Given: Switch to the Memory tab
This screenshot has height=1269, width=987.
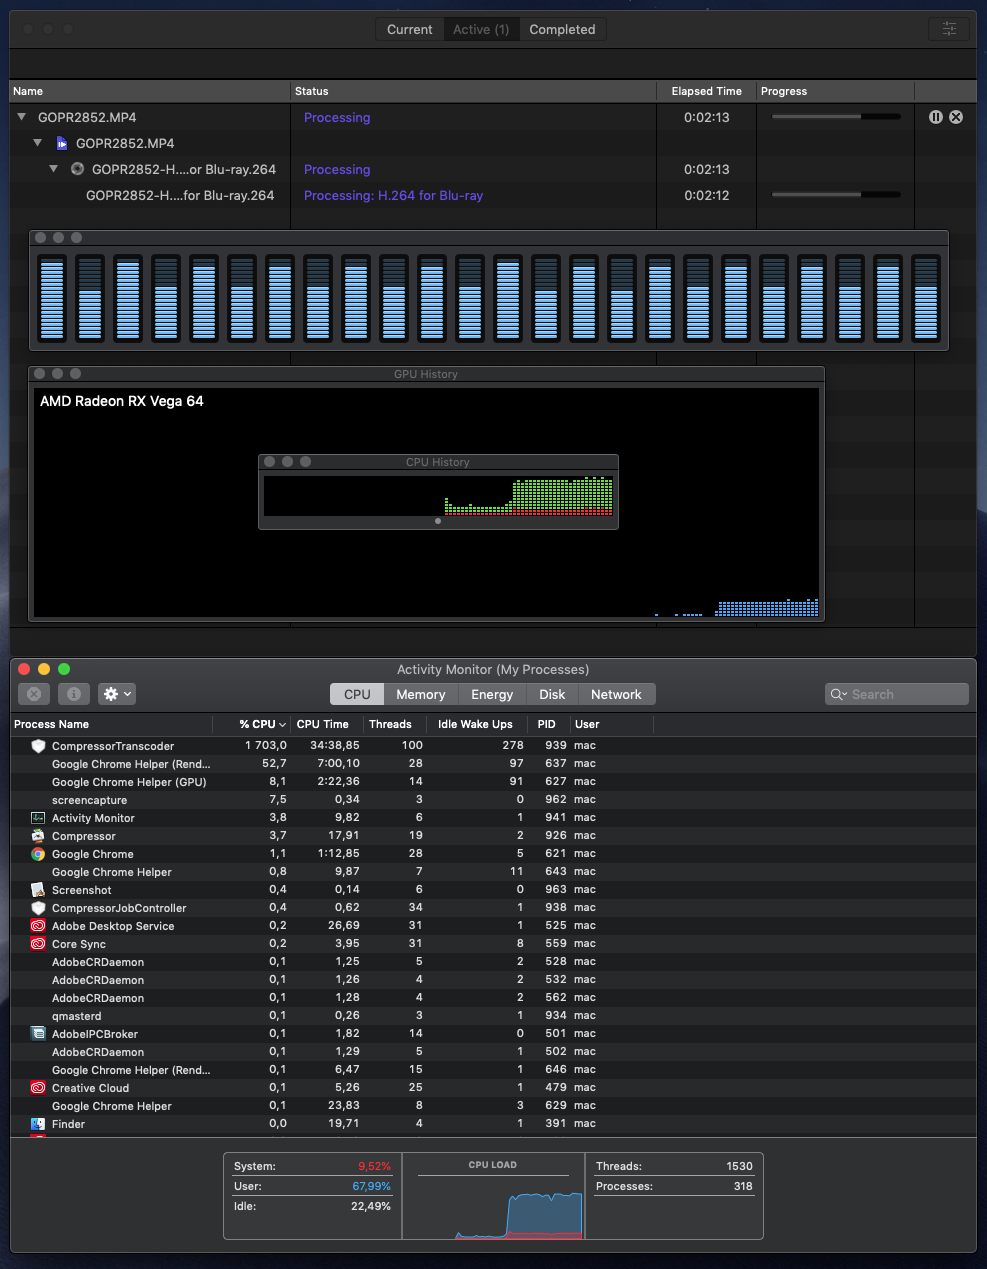Looking at the screenshot, I should [420, 694].
